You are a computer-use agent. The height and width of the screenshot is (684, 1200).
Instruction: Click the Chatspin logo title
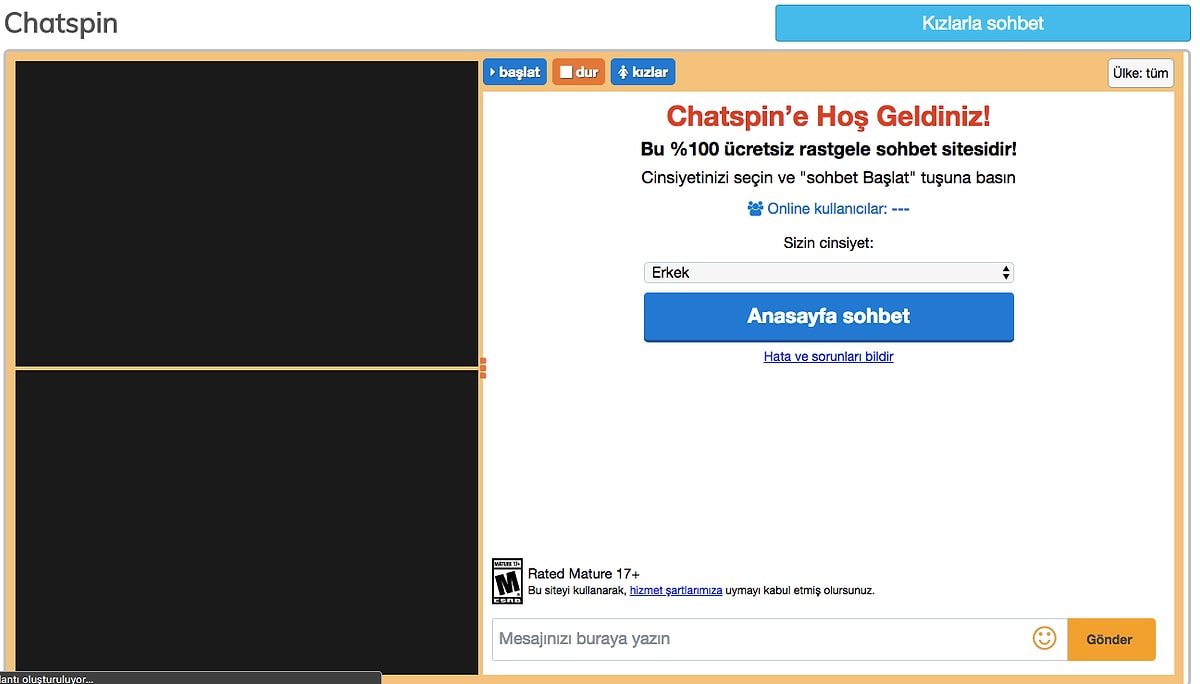pos(61,23)
